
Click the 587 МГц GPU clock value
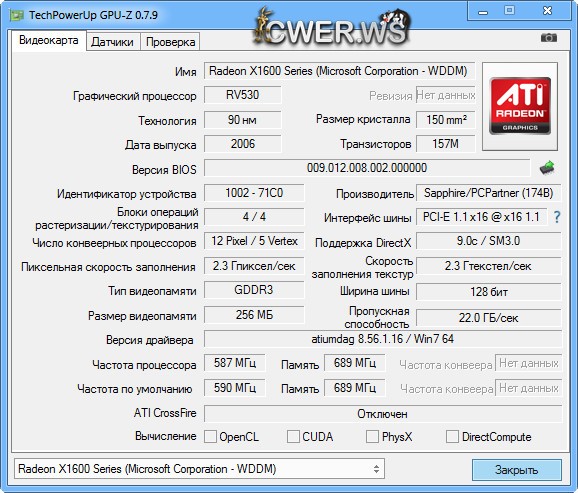(235, 363)
